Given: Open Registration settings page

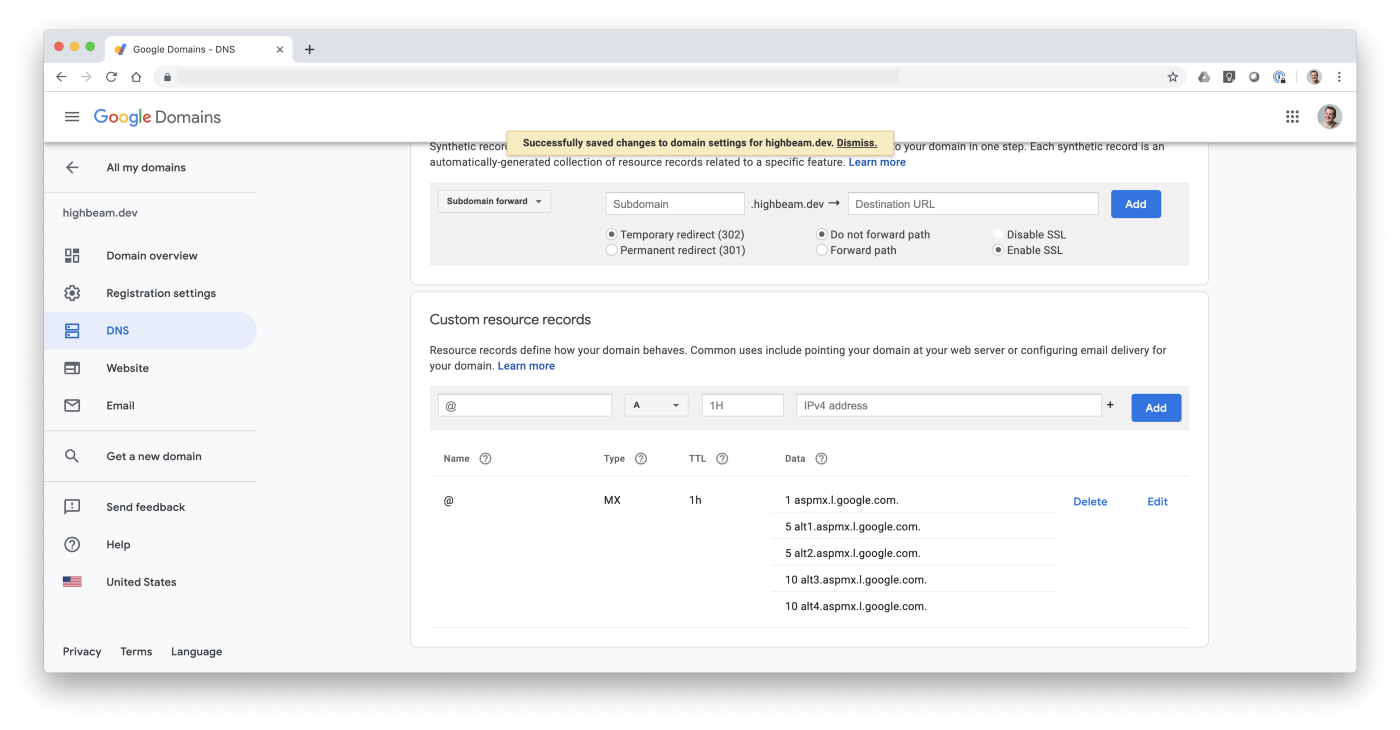Looking at the screenshot, I should click(161, 293).
